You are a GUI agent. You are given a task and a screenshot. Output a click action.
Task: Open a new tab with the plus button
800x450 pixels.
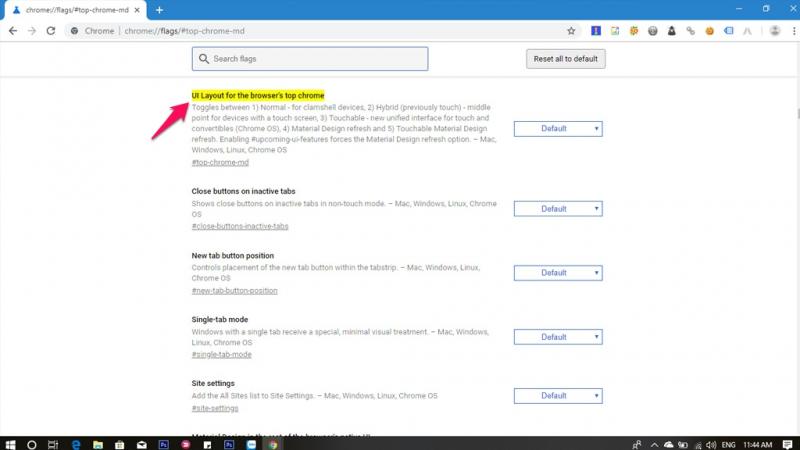159,10
